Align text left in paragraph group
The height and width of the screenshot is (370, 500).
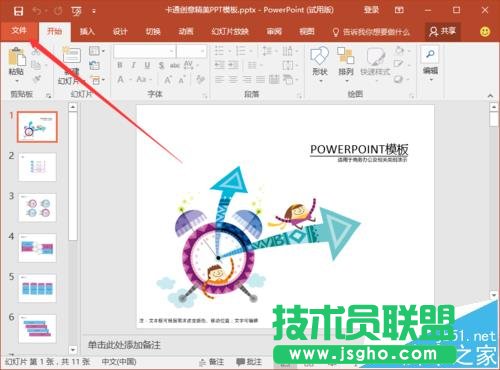tap(219, 80)
